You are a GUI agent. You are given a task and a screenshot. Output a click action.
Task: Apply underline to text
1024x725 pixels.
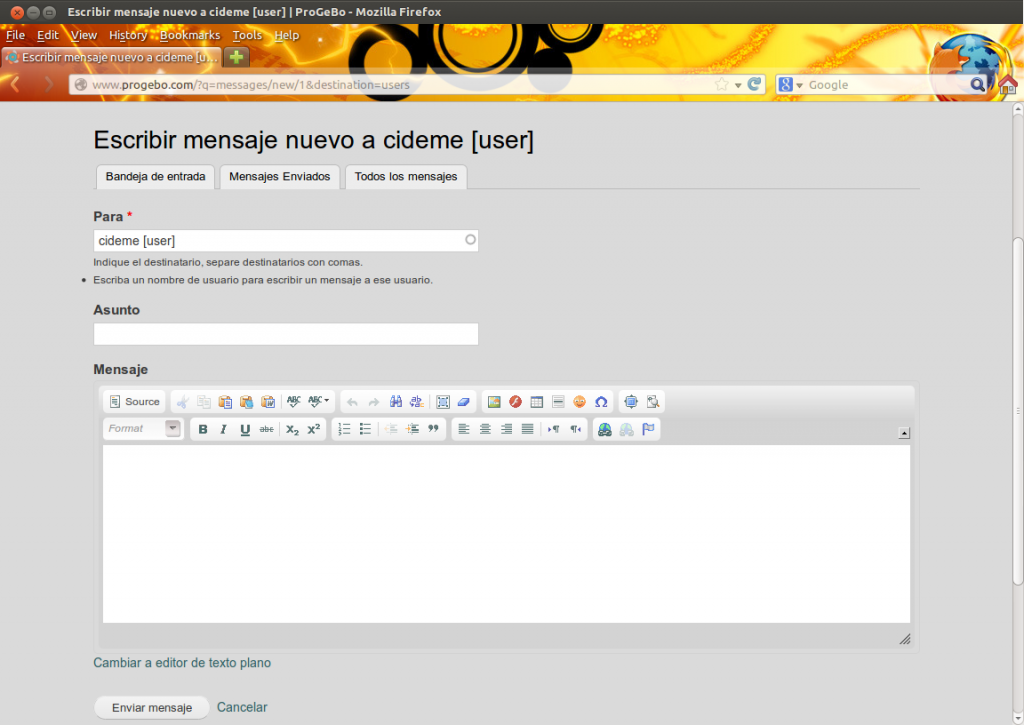245,429
